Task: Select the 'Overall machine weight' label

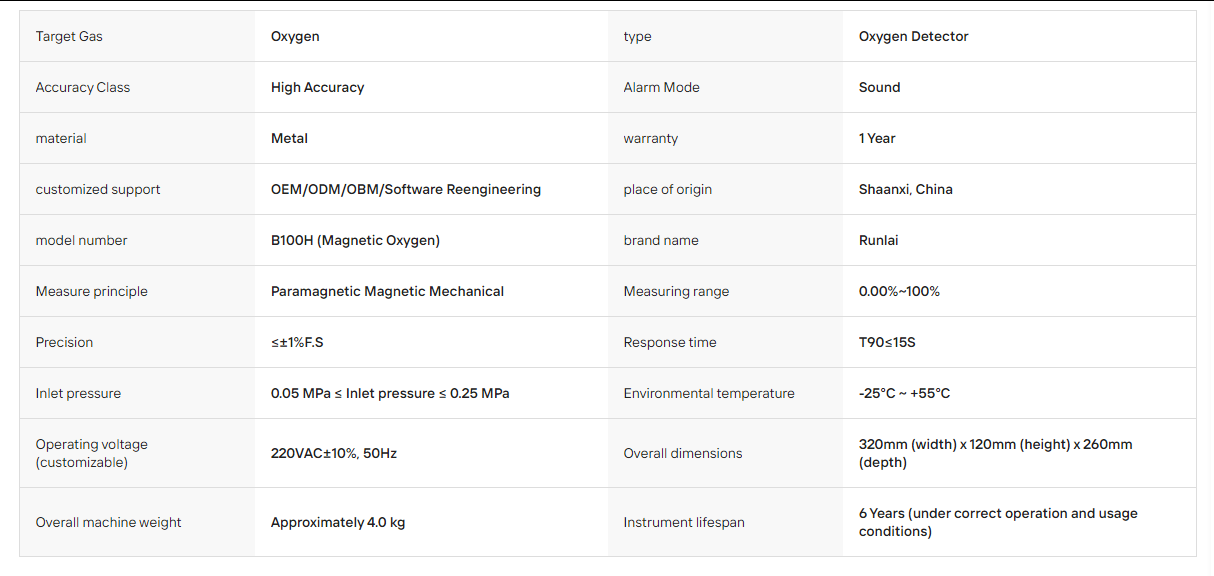Action: [x=109, y=523]
